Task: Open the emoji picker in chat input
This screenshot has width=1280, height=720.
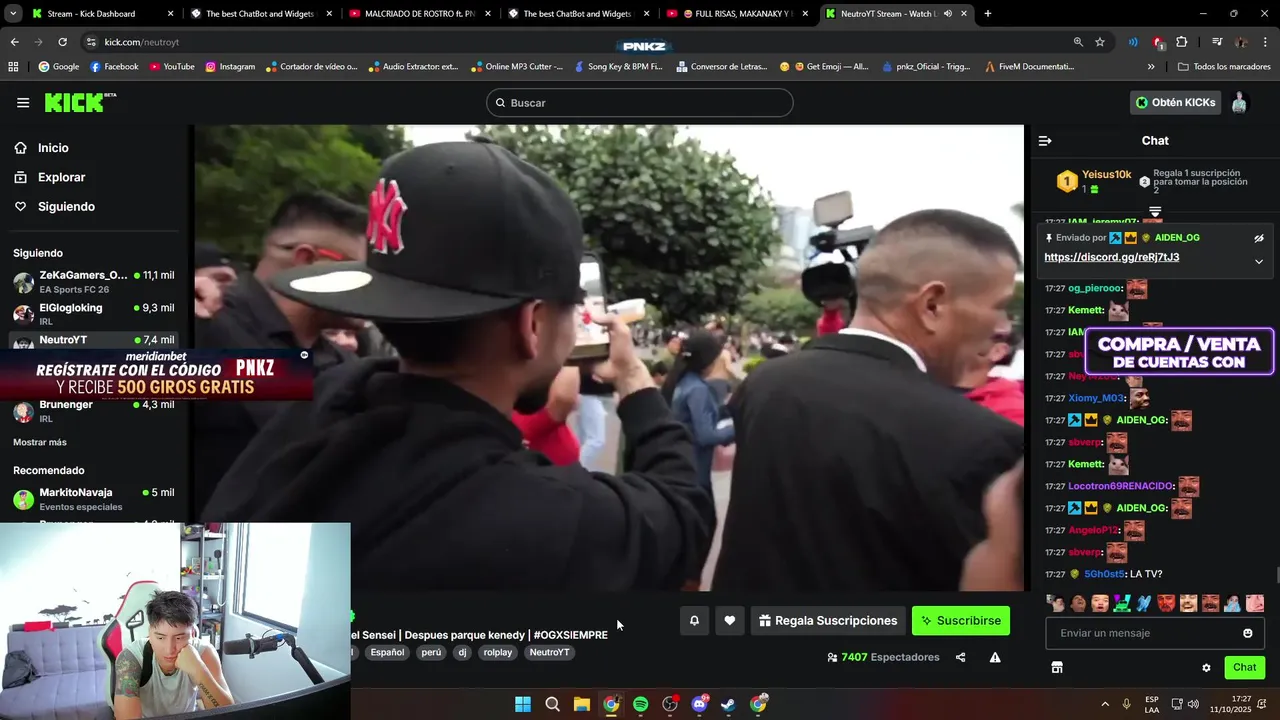Action: [1248, 633]
